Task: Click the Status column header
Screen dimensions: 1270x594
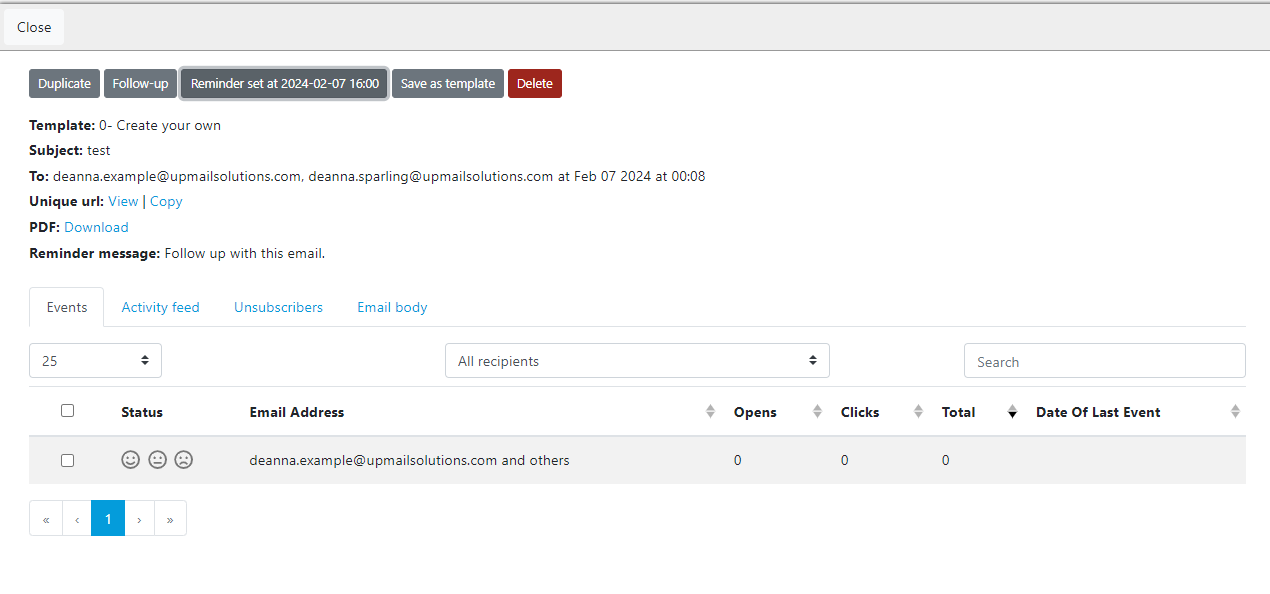Action: point(142,412)
